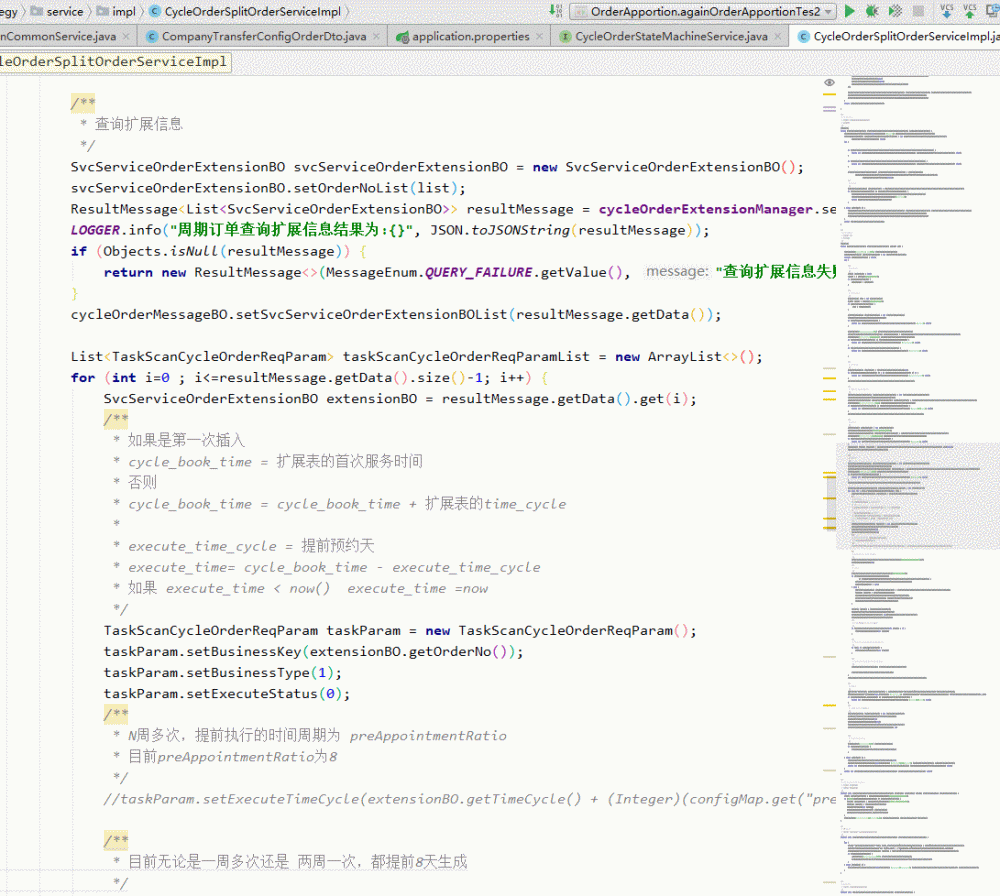The height and width of the screenshot is (896, 1000).
Task: Click the 'service' breadcrumb folder
Action: [57, 11]
